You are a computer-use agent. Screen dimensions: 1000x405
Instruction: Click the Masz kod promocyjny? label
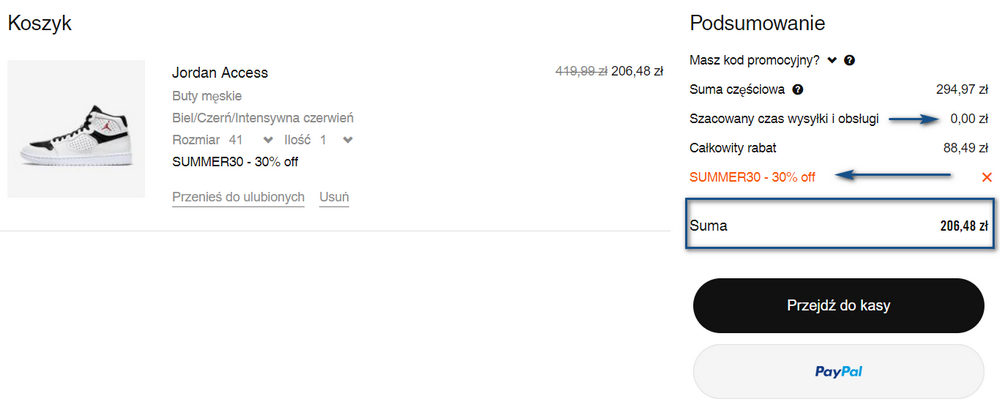[755, 61]
